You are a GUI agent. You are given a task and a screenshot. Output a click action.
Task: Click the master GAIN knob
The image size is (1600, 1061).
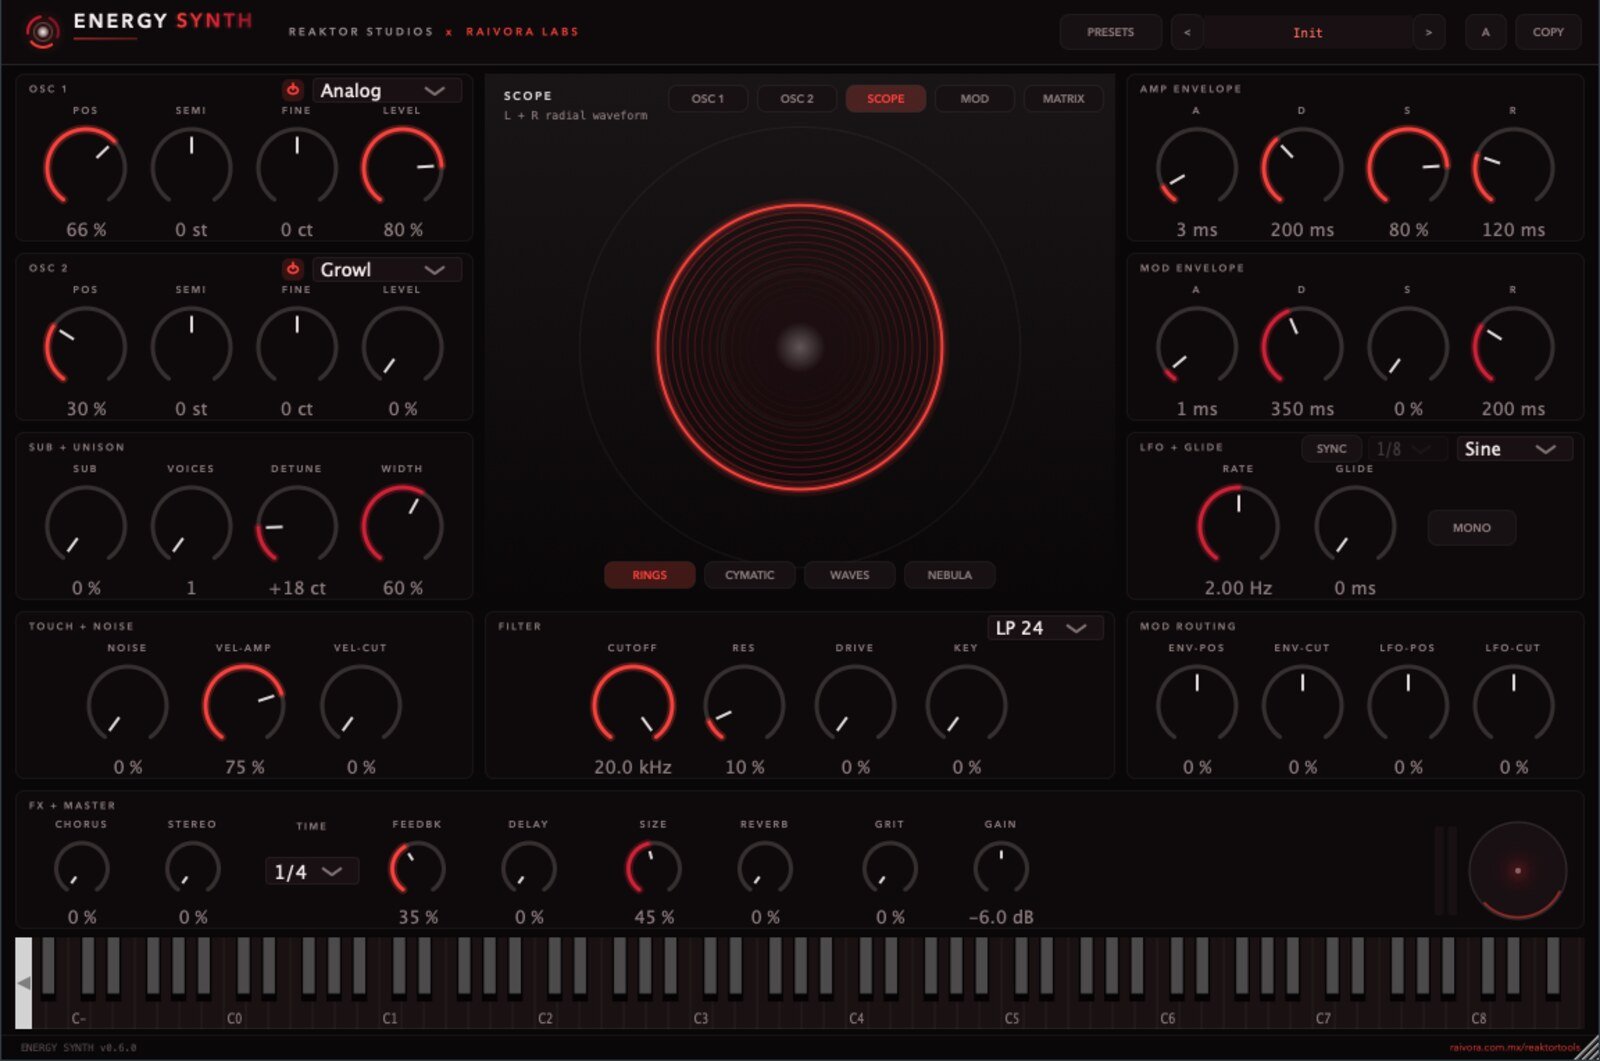click(1000, 869)
